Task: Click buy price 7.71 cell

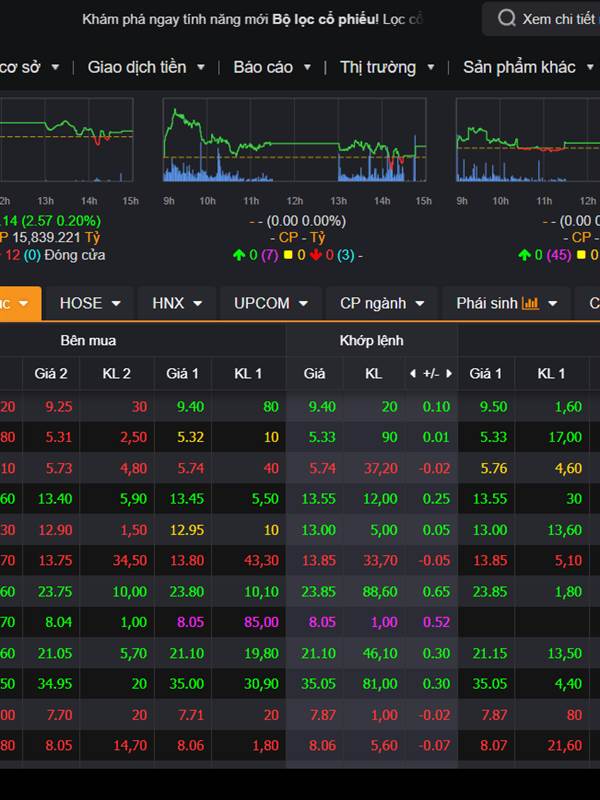Action: (x=191, y=715)
